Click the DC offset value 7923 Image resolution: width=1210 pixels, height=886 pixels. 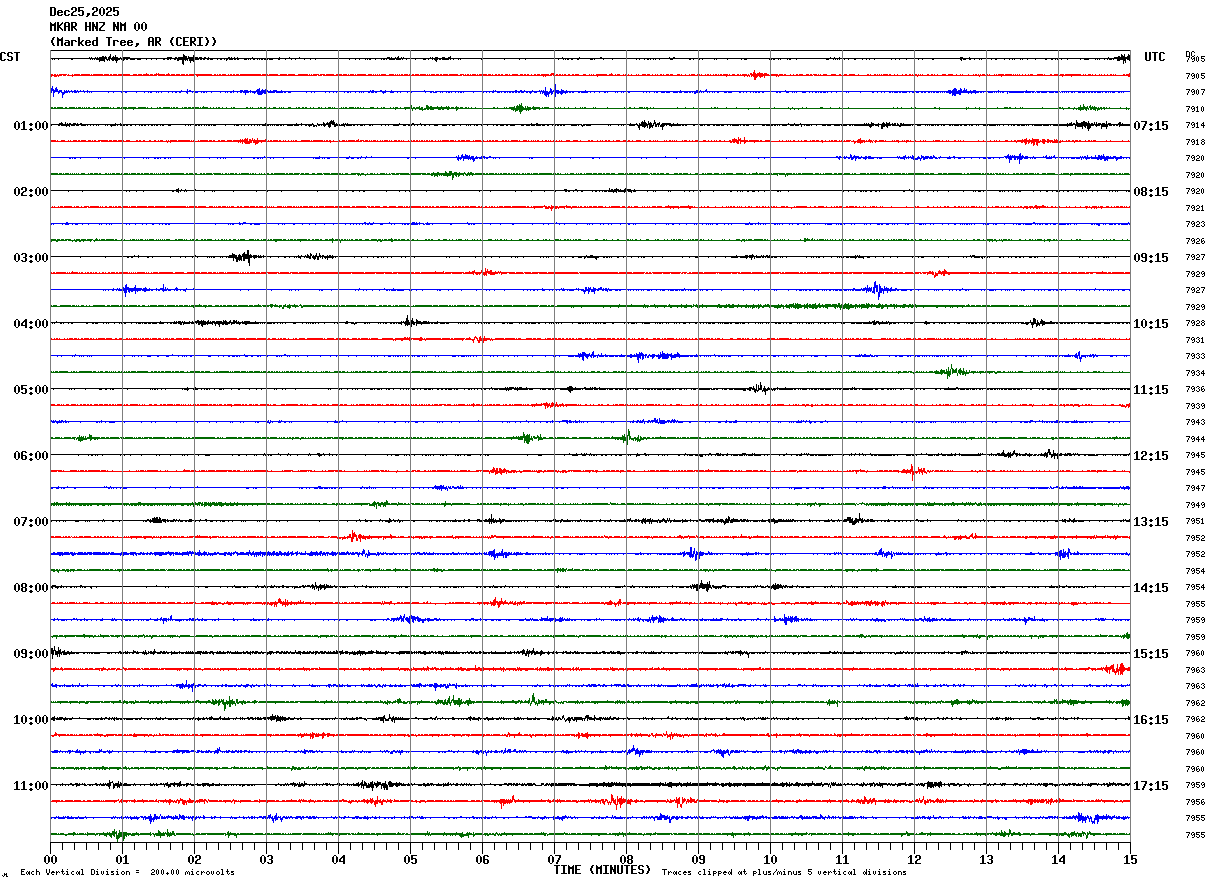click(1195, 225)
